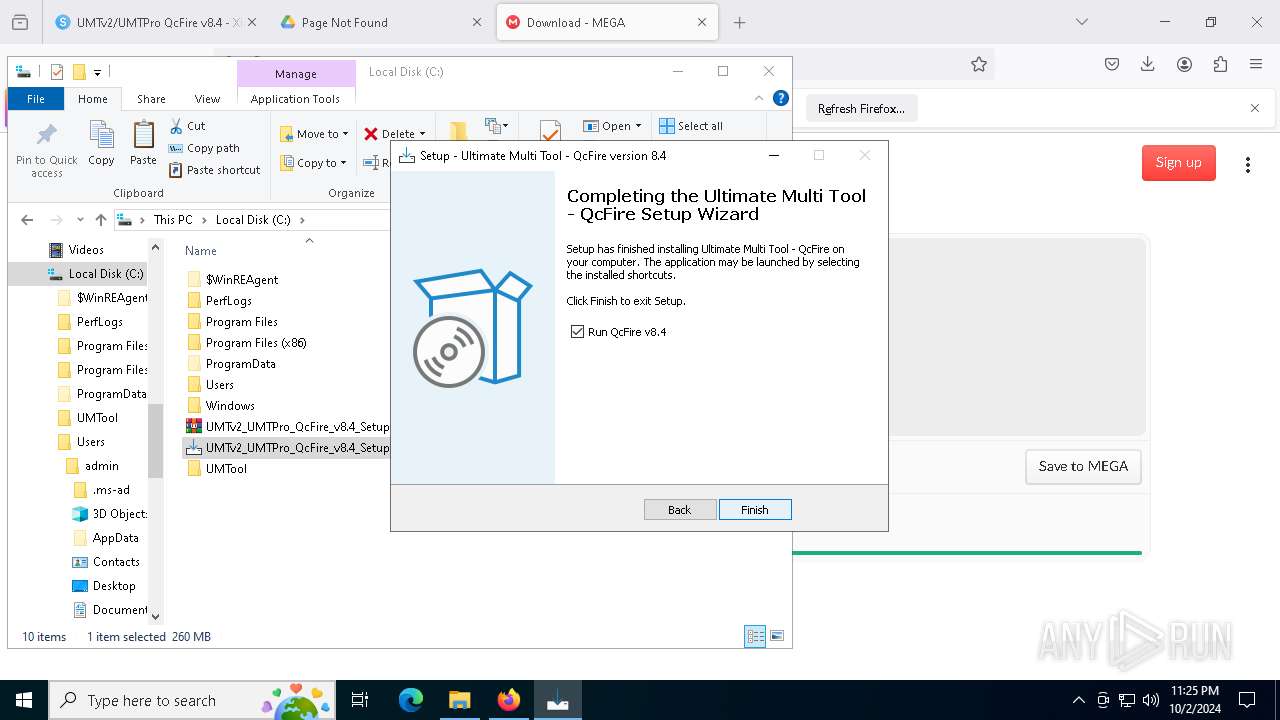Viewport: 1280px width, 720px height.
Task: Open MEGA page three-dot menu
Action: (1247, 165)
